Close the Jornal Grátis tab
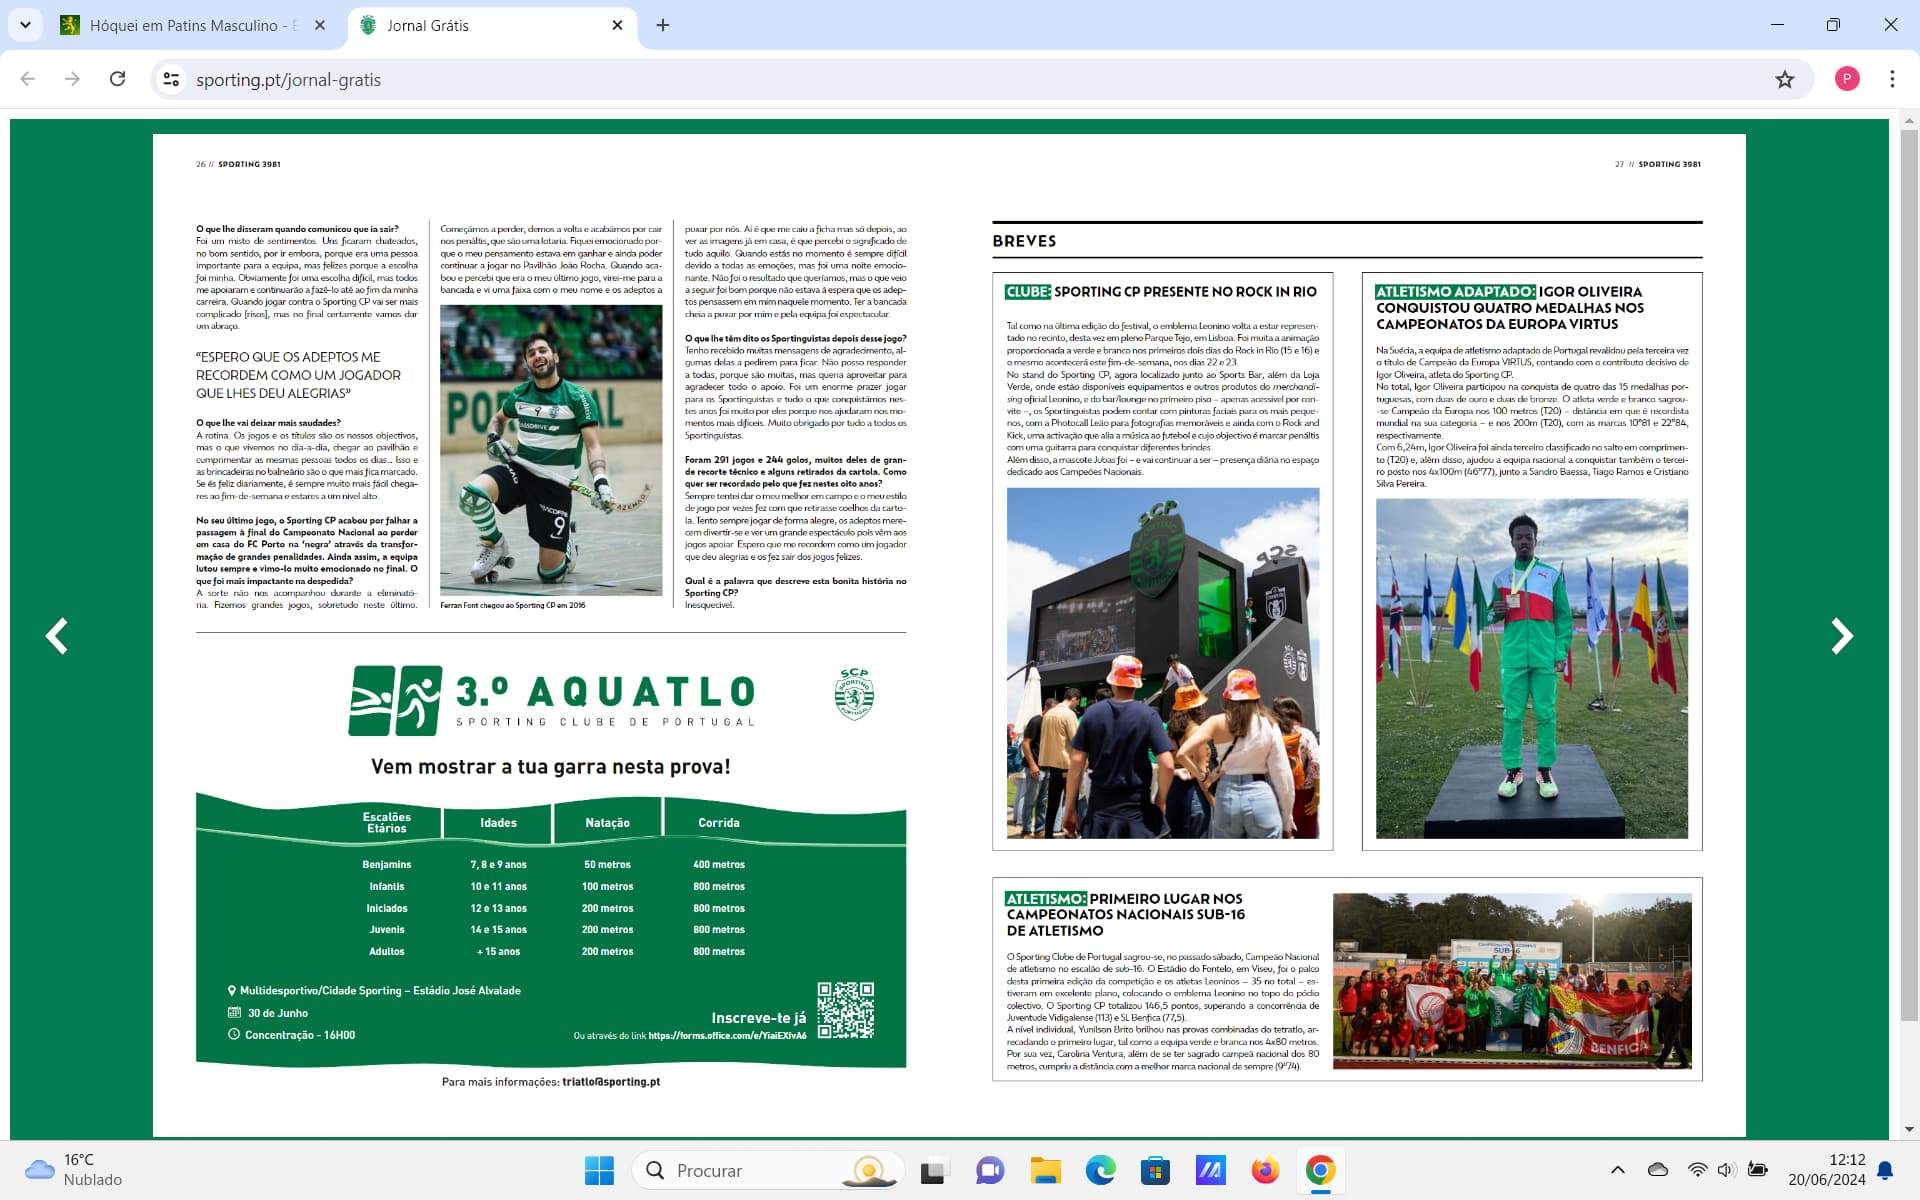 click(x=617, y=26)
